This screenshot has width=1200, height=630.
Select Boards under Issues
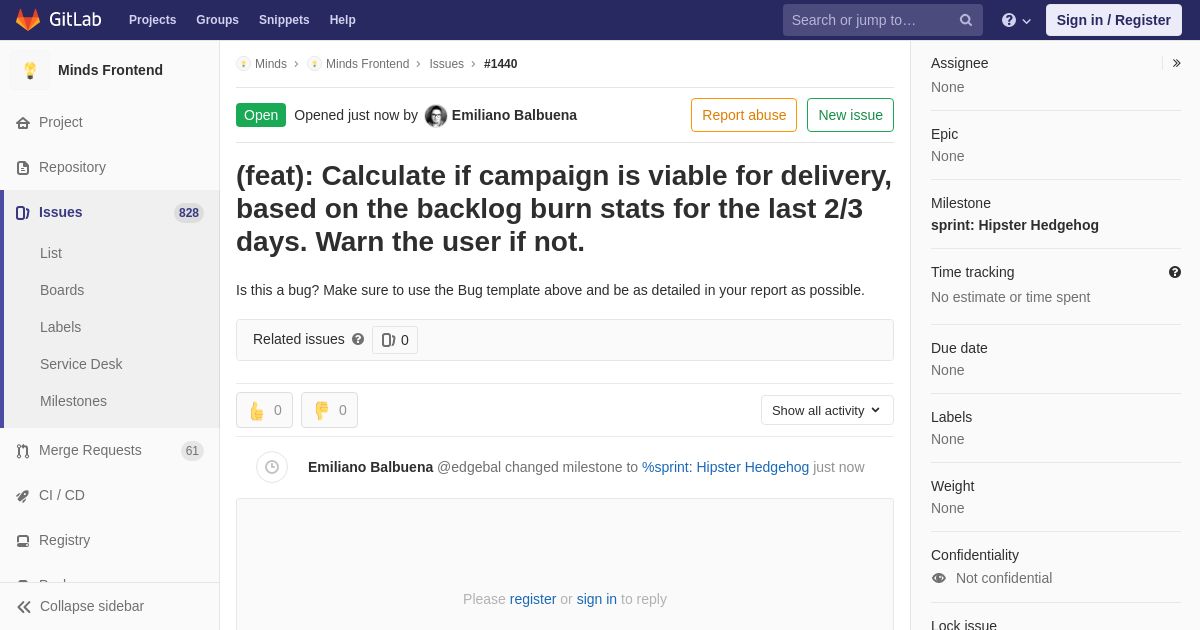click(x=62, y=290)
